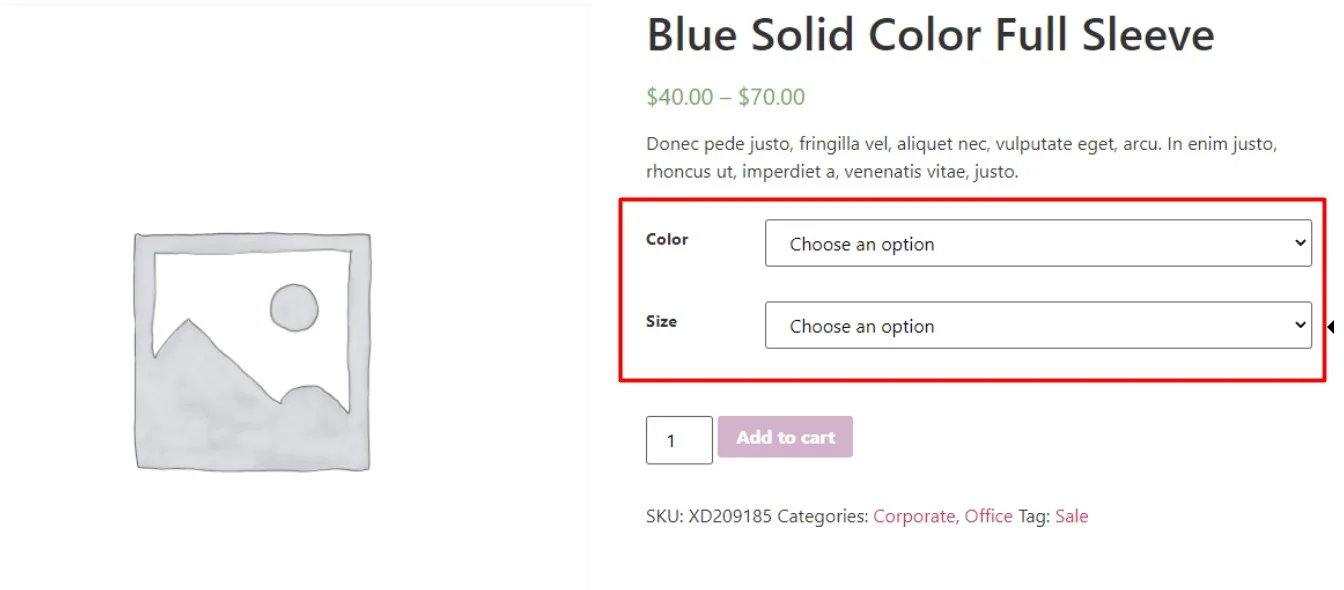Focus the quantity input field
Image resolution: width=1344 pixels, height=590 pixels.
(679, 440)
